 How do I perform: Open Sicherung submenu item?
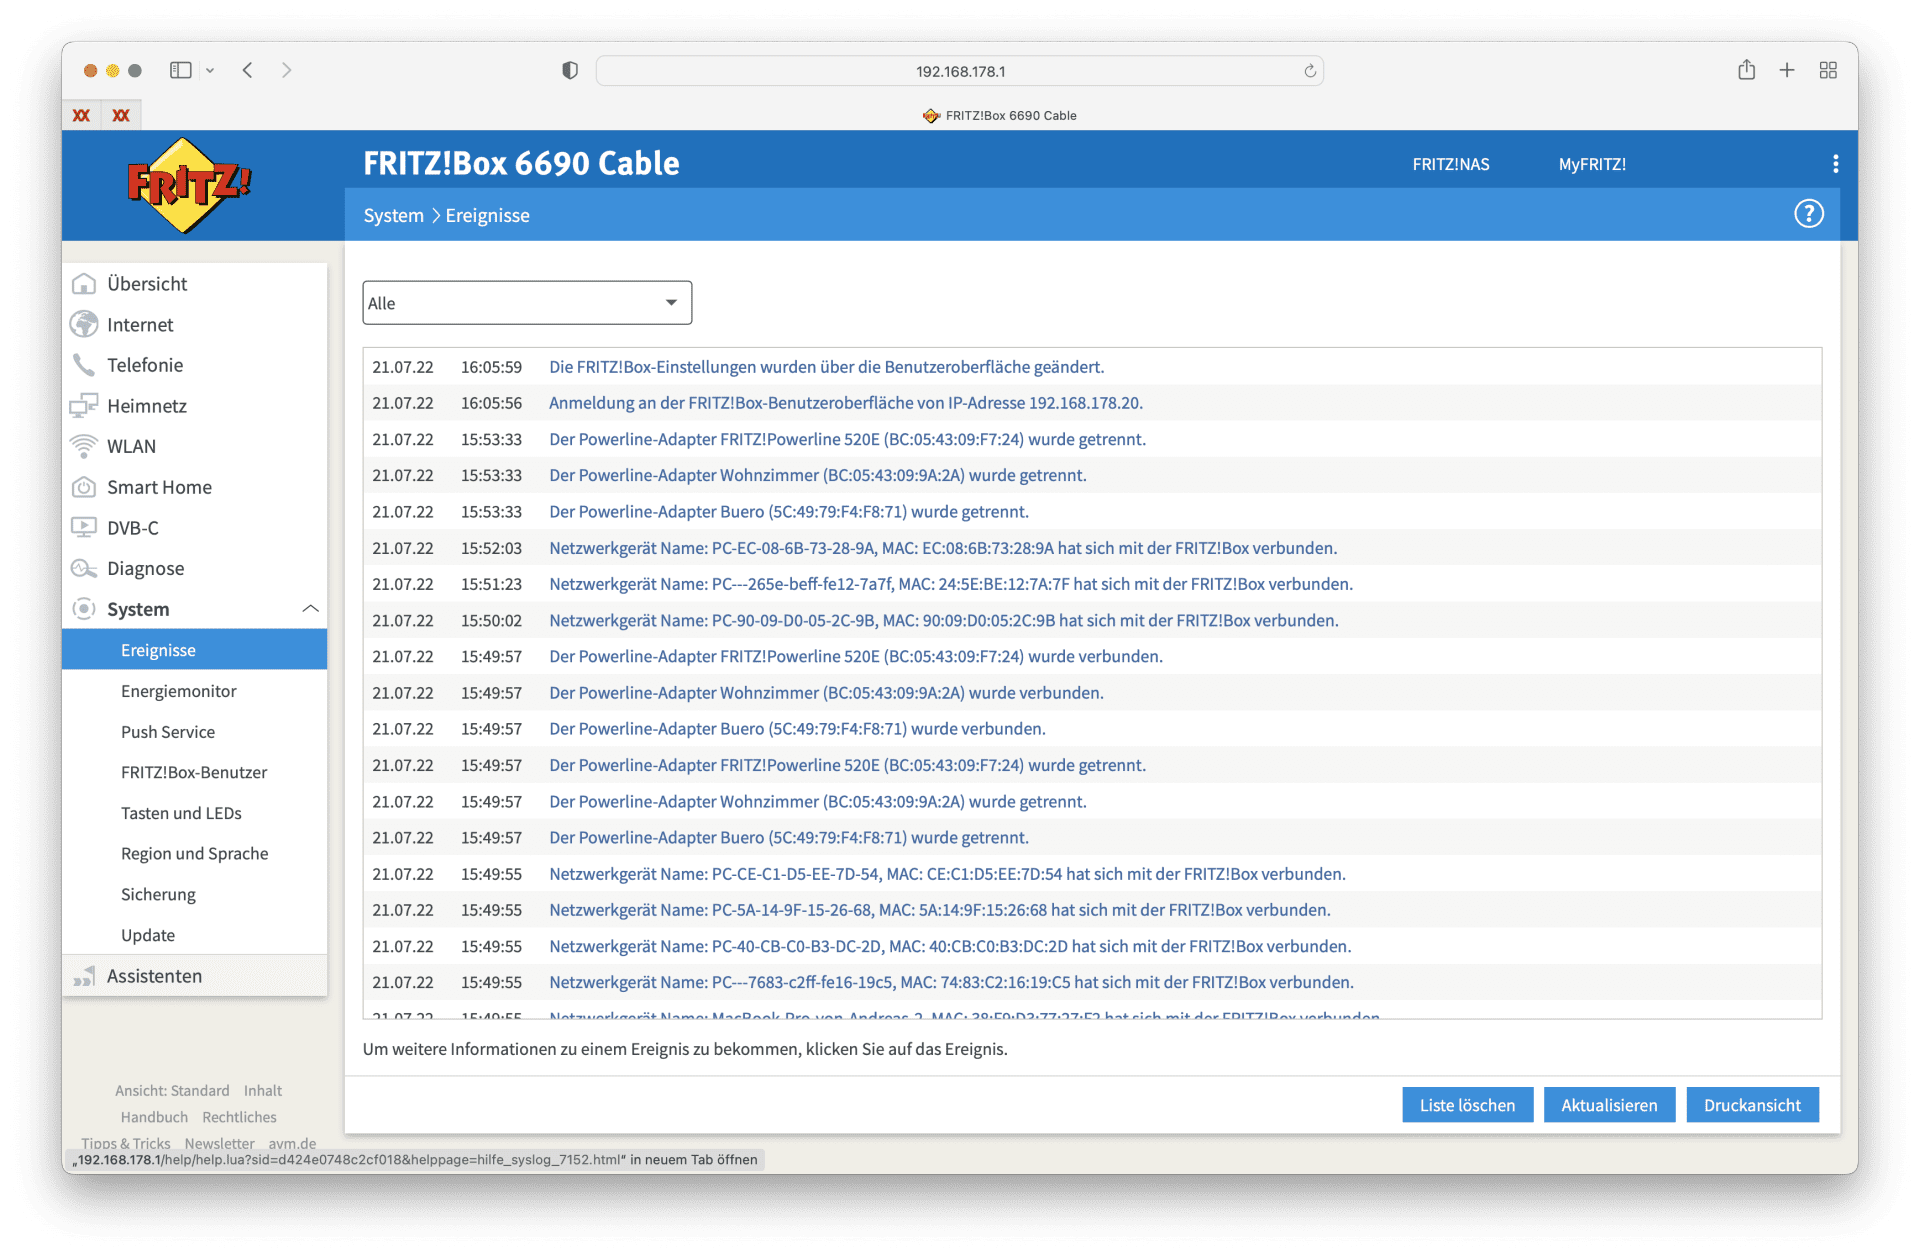pos(158,894)
